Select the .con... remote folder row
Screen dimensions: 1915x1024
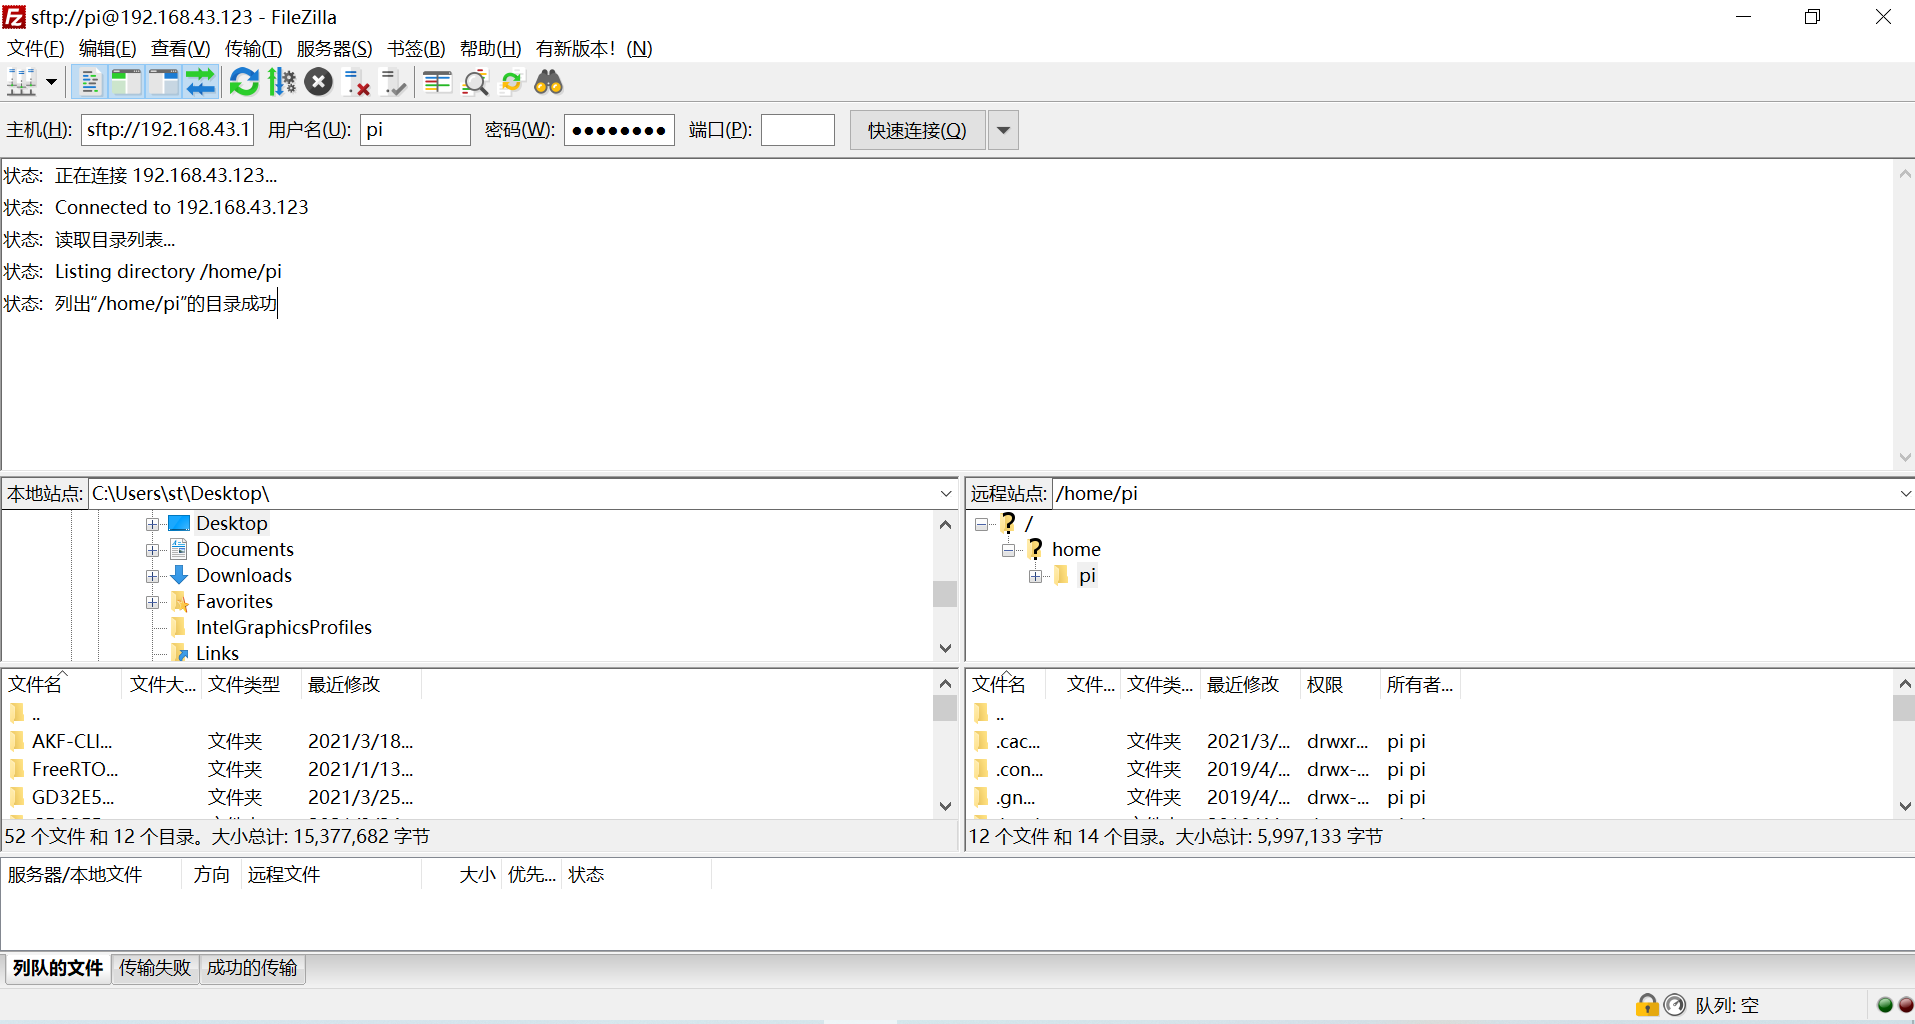pyautogui.click(x=1430, y=769)
